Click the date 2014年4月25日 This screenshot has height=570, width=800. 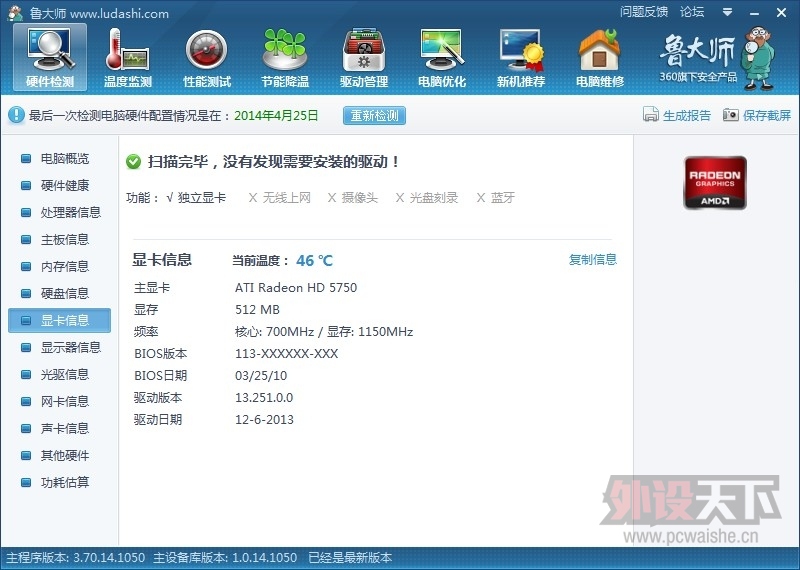276,115
